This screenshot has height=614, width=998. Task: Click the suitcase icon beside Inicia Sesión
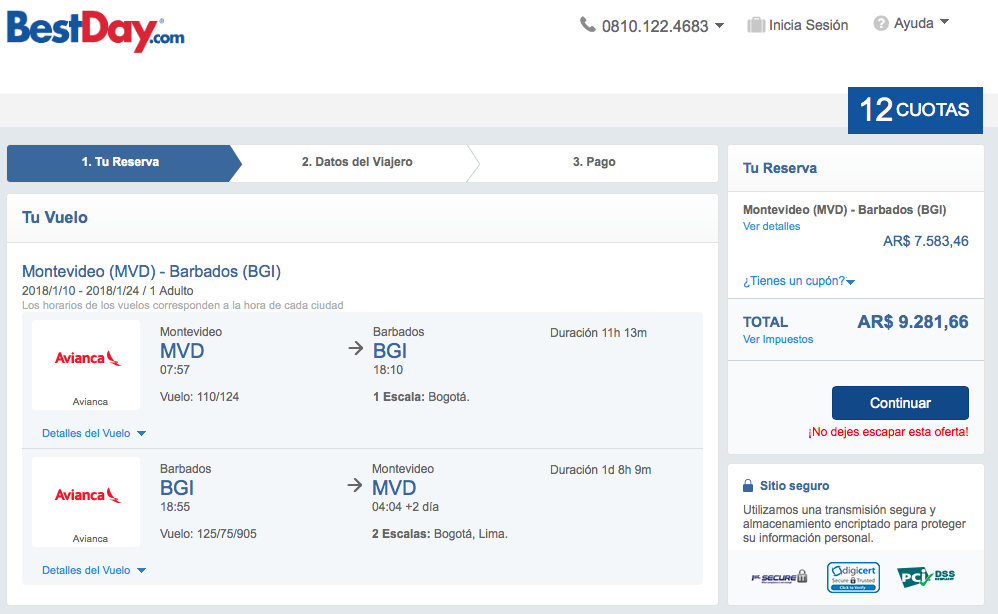(x=756, y=25)
